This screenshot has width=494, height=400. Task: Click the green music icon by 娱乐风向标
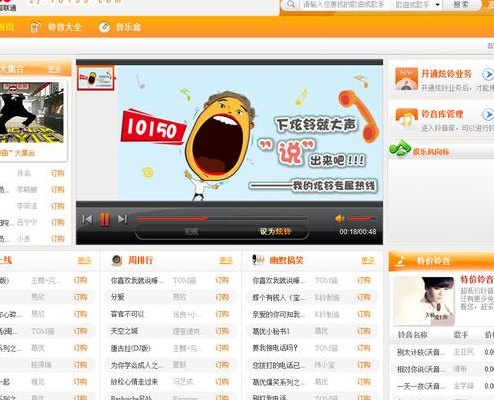point(400,148)
